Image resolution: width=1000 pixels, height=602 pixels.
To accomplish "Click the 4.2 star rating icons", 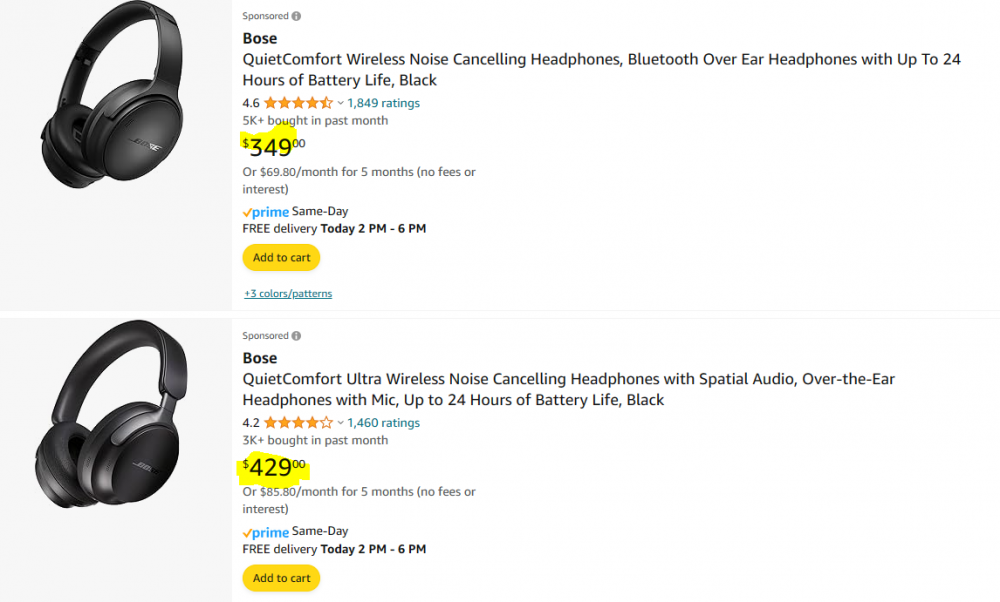I will [x=298, y=423].
